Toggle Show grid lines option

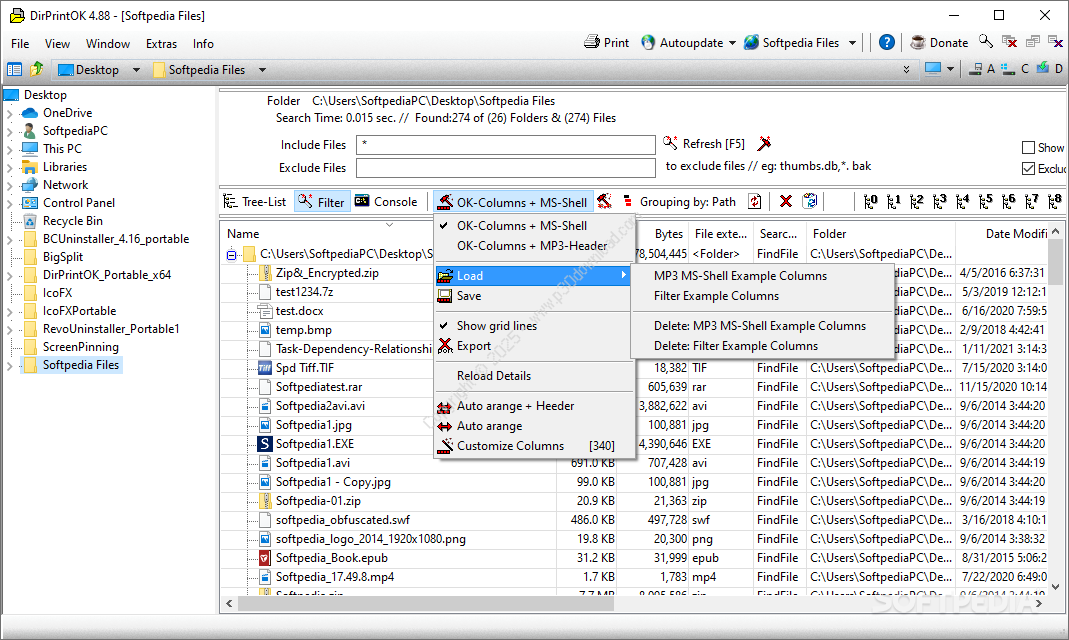(496, 326)
